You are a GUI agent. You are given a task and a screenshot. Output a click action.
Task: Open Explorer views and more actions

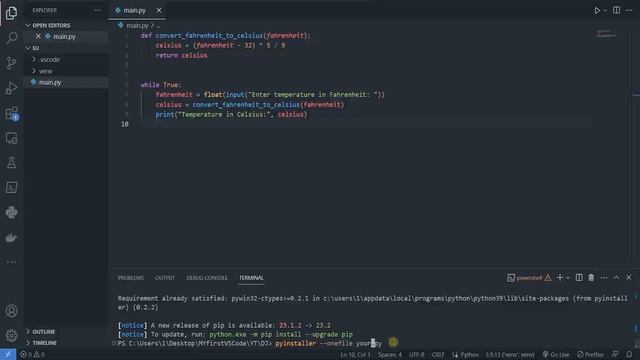(x=98, y=10)
